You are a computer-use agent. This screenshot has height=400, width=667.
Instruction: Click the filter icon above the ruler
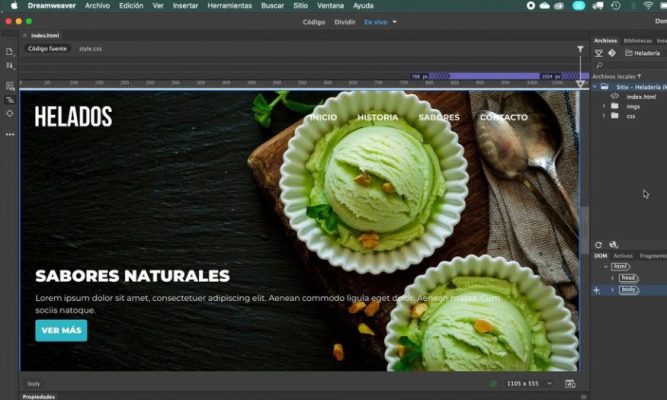coord(580,48)
